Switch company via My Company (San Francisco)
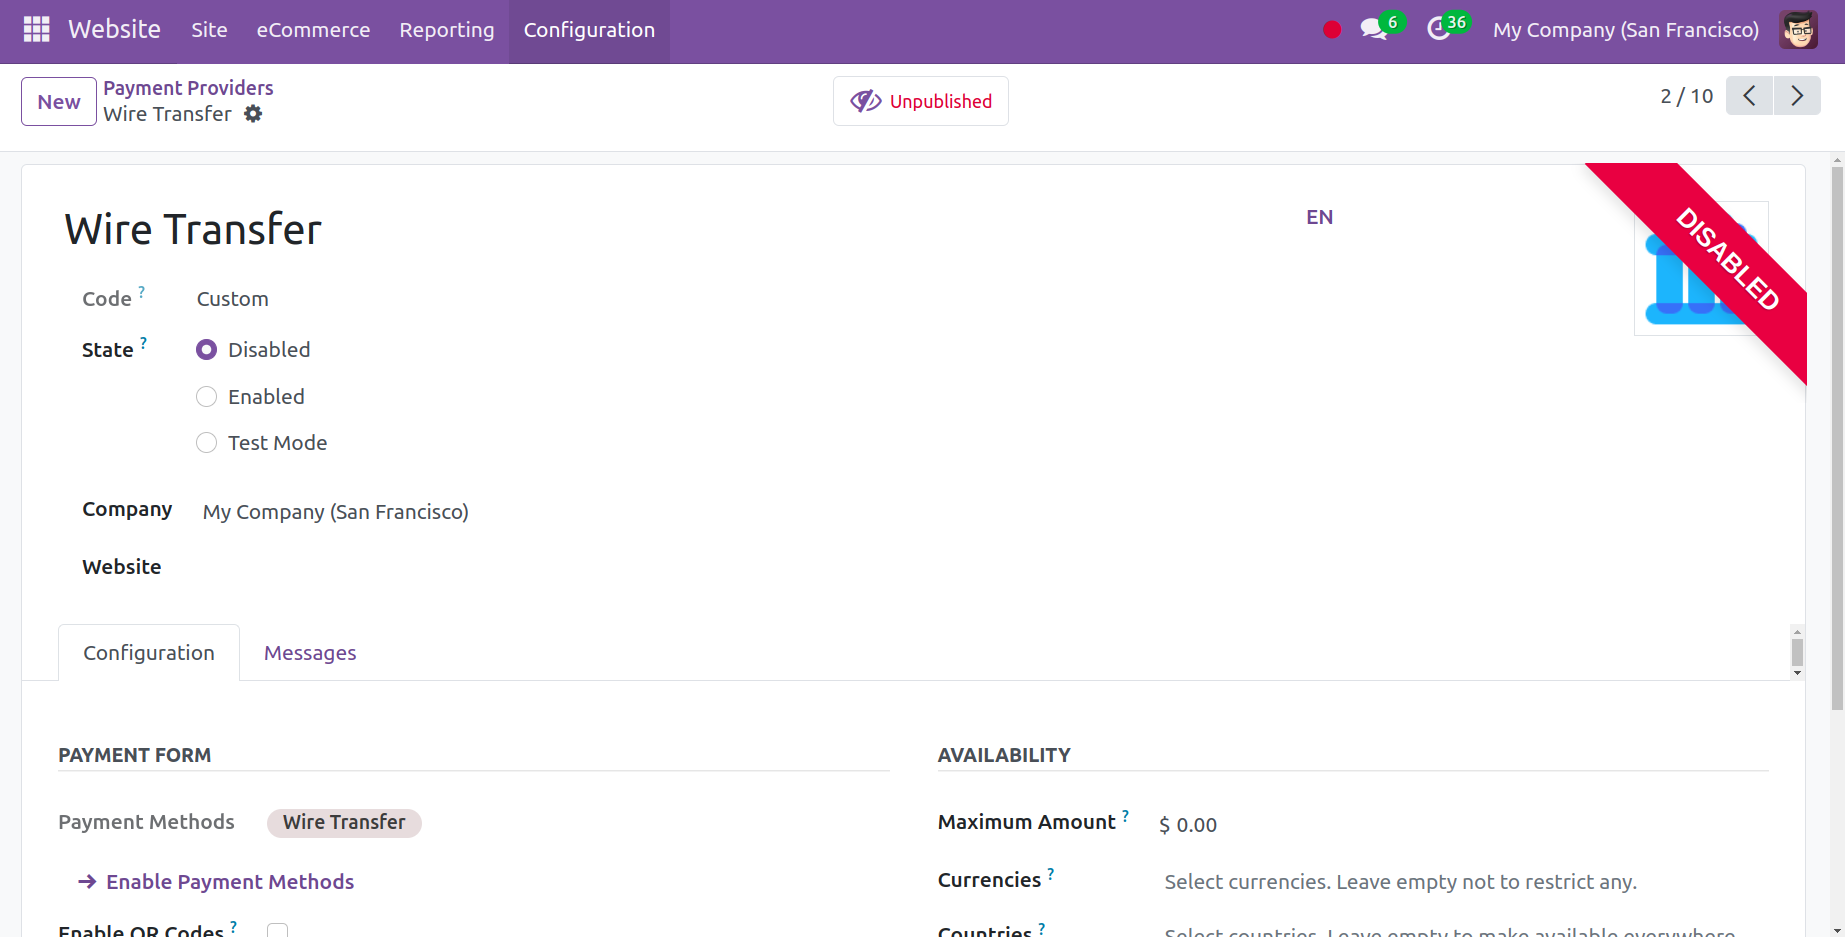The width and height of the screenshot is (1845, 937). [1625, 30]
